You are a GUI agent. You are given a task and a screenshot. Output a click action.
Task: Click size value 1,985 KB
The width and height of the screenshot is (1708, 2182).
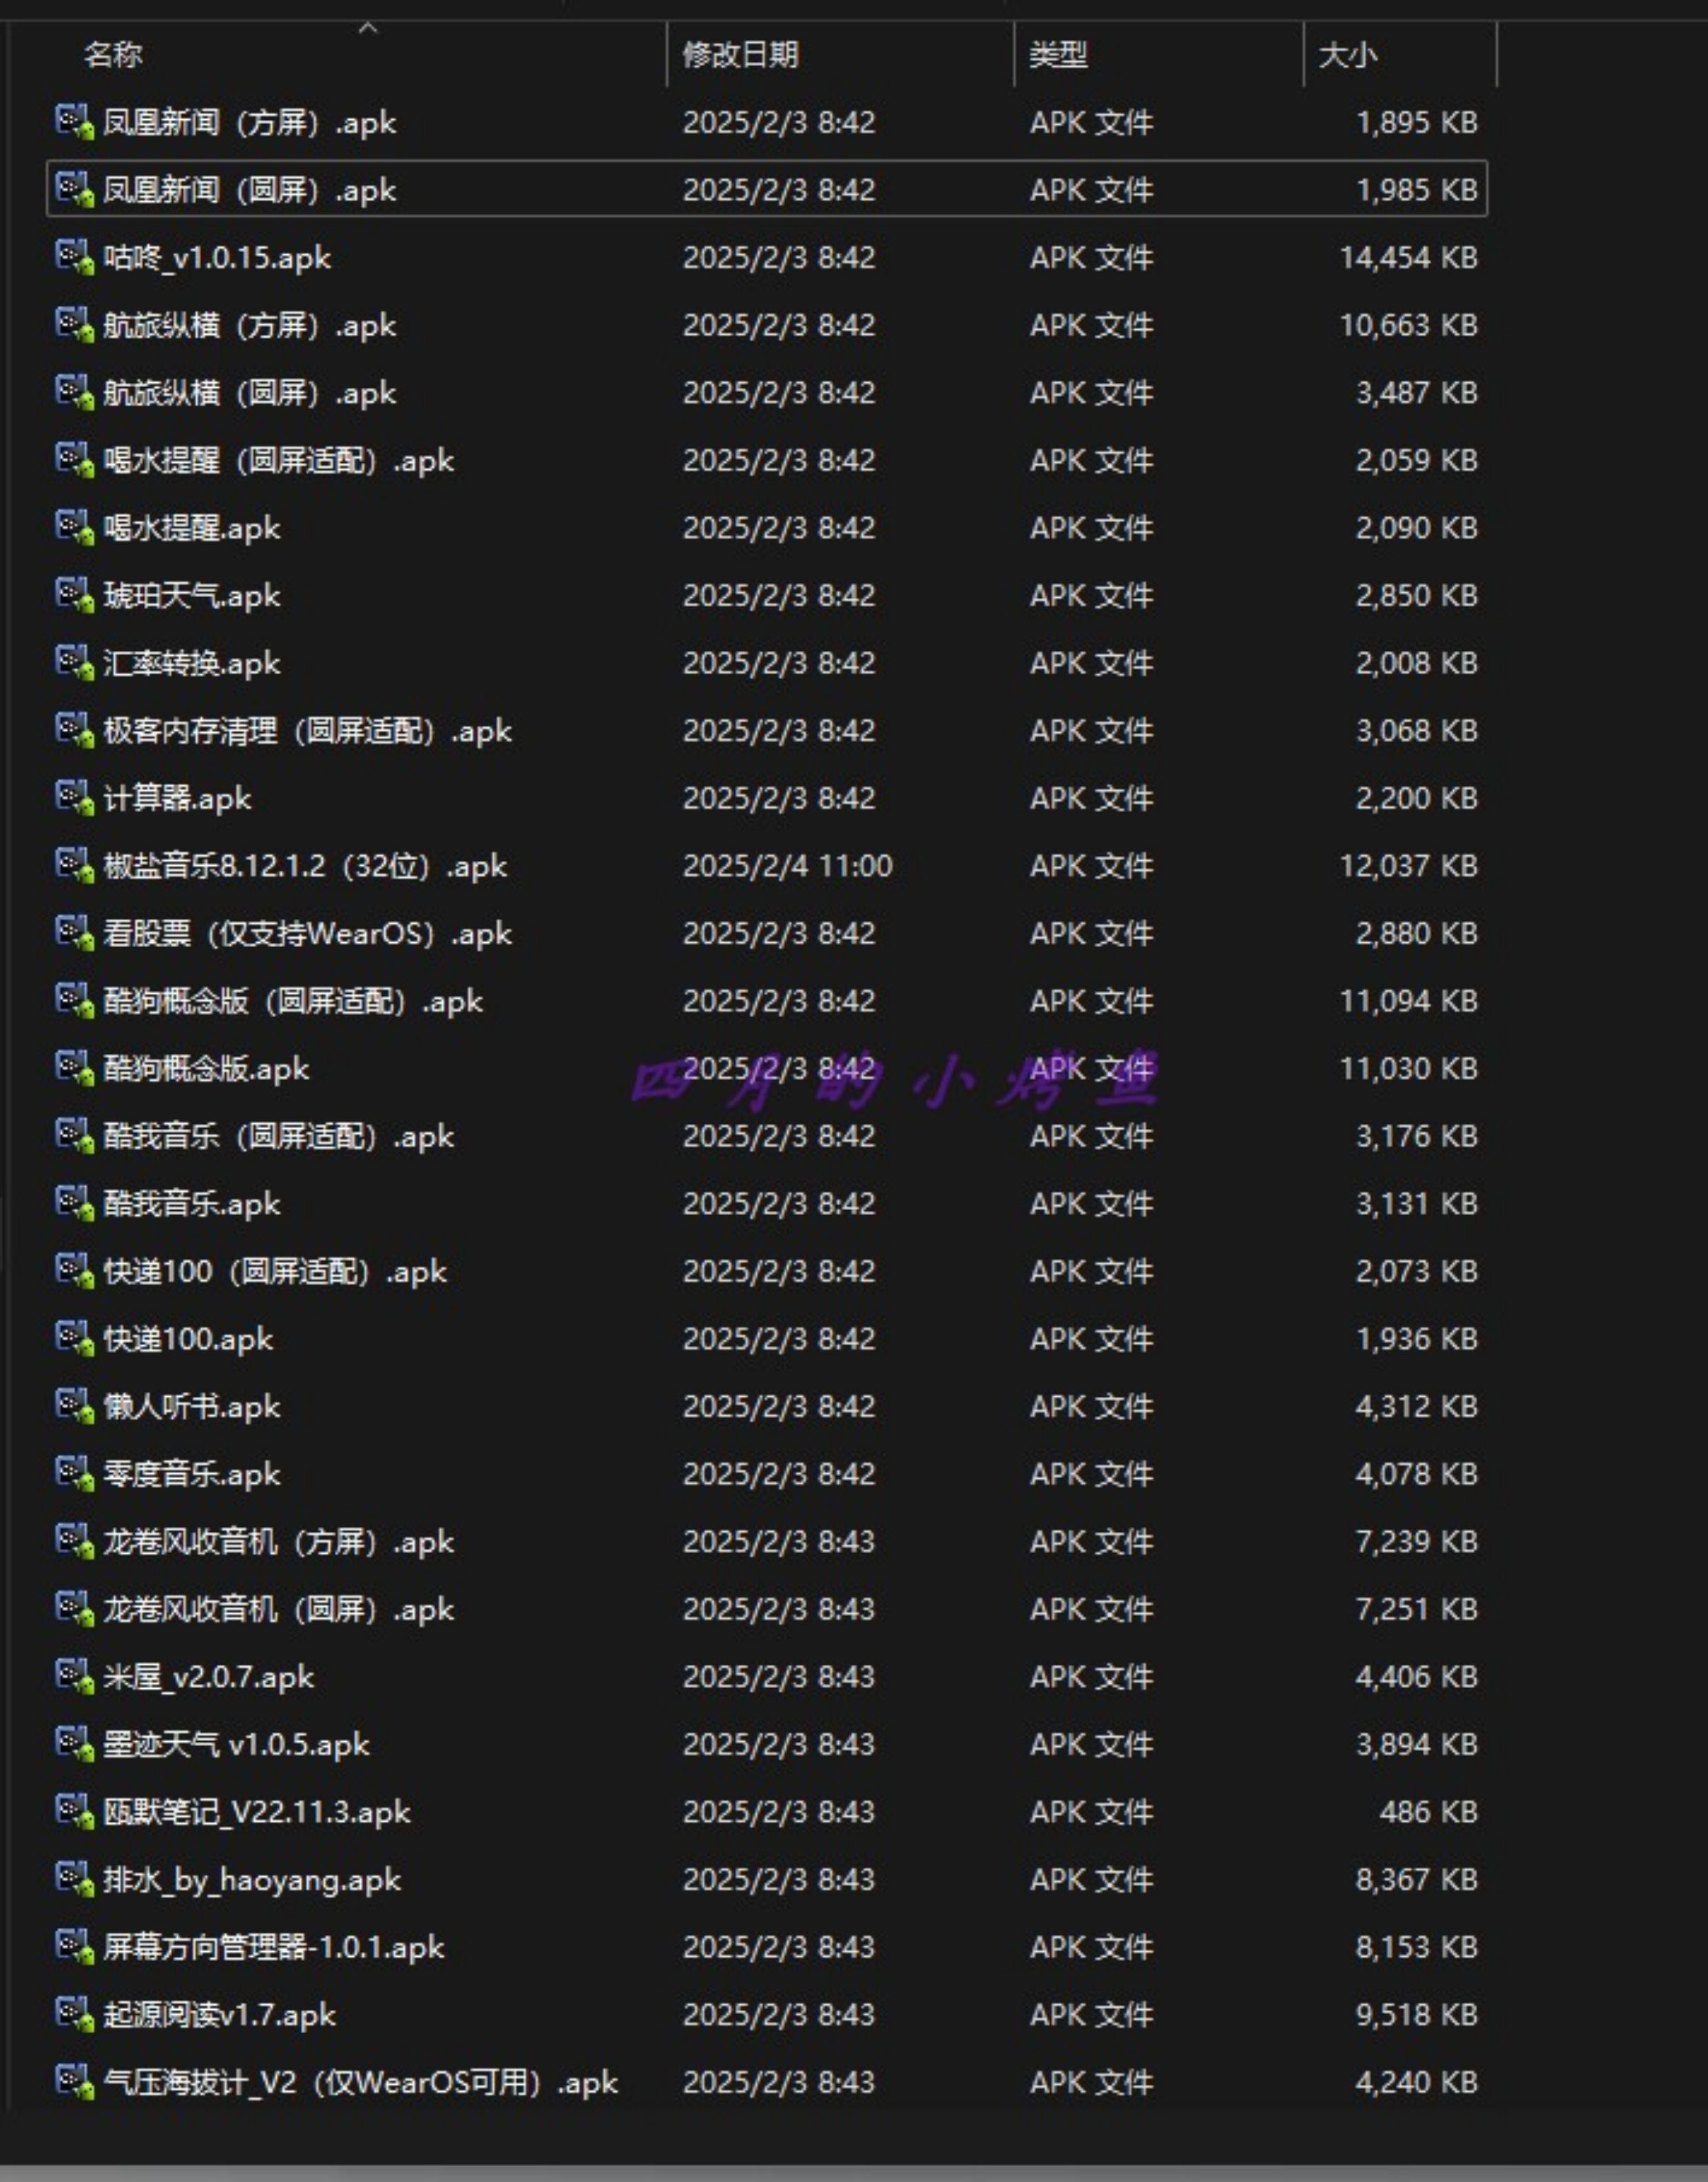(x=1417, y=189)
